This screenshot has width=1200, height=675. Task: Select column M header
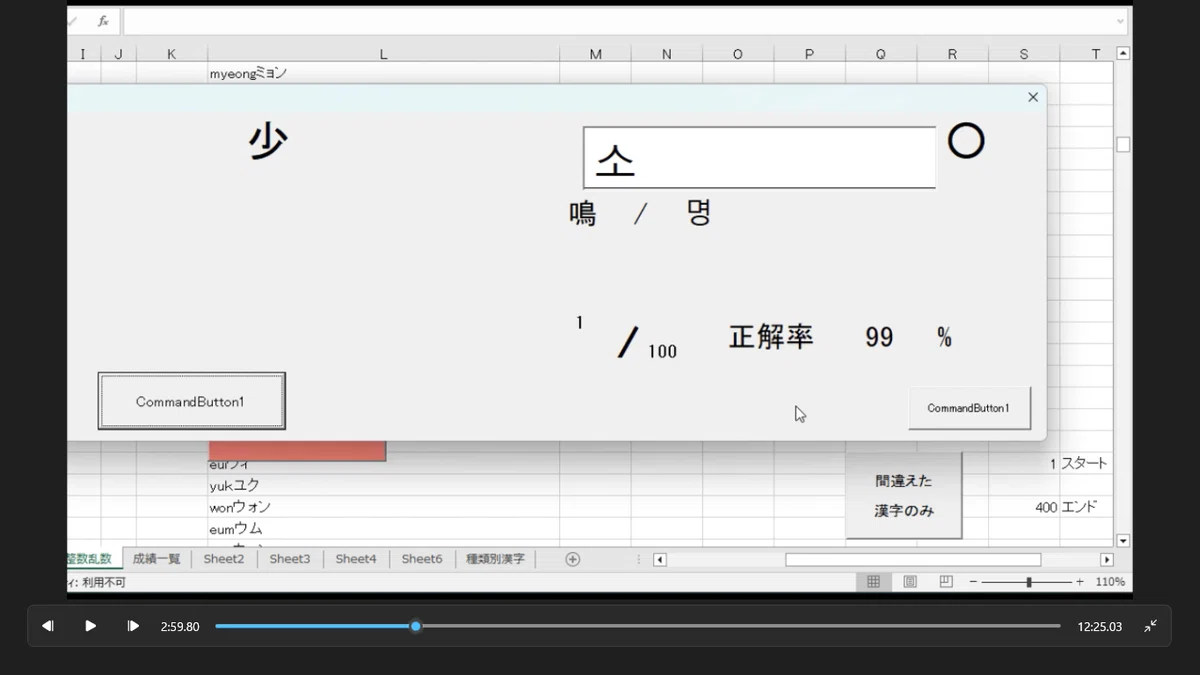pyautogui.click(x=595, y=54)
